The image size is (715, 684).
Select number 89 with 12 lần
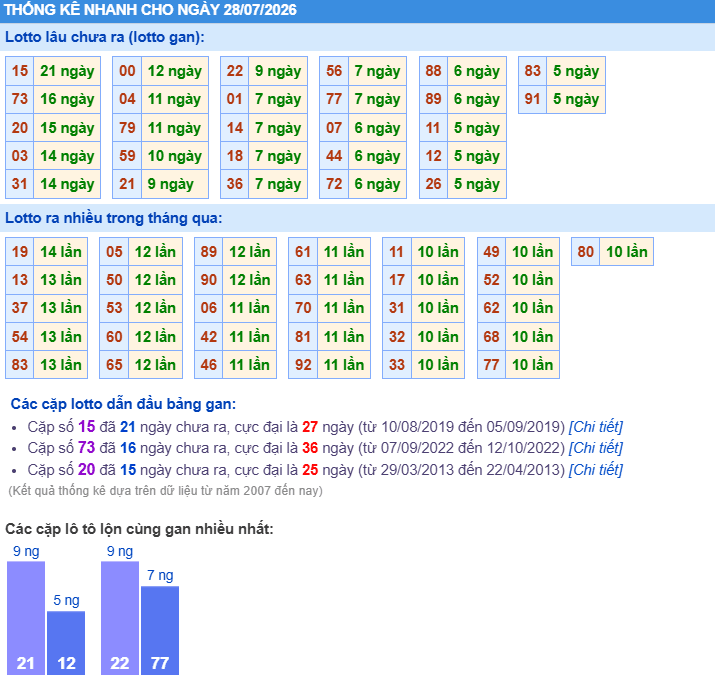point(209,252)
